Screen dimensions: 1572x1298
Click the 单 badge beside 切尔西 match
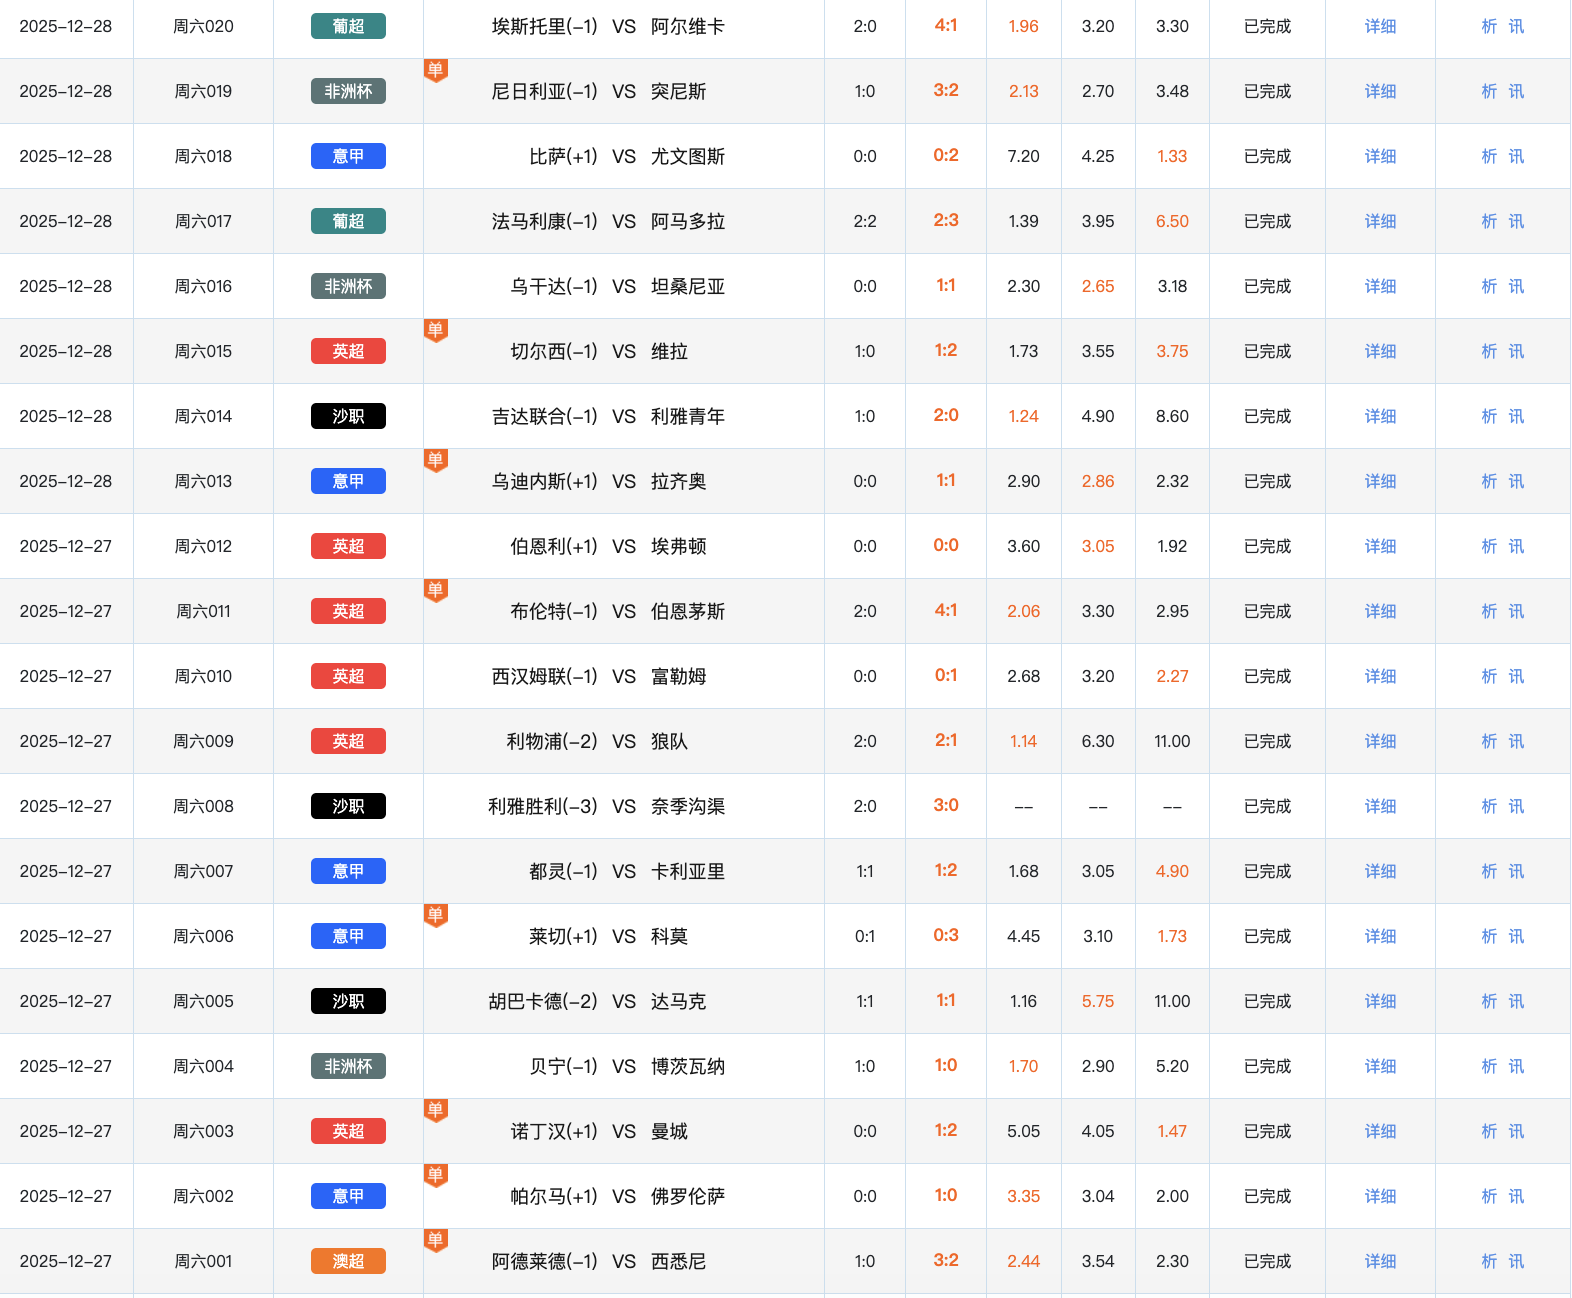(x=435, y=330)
